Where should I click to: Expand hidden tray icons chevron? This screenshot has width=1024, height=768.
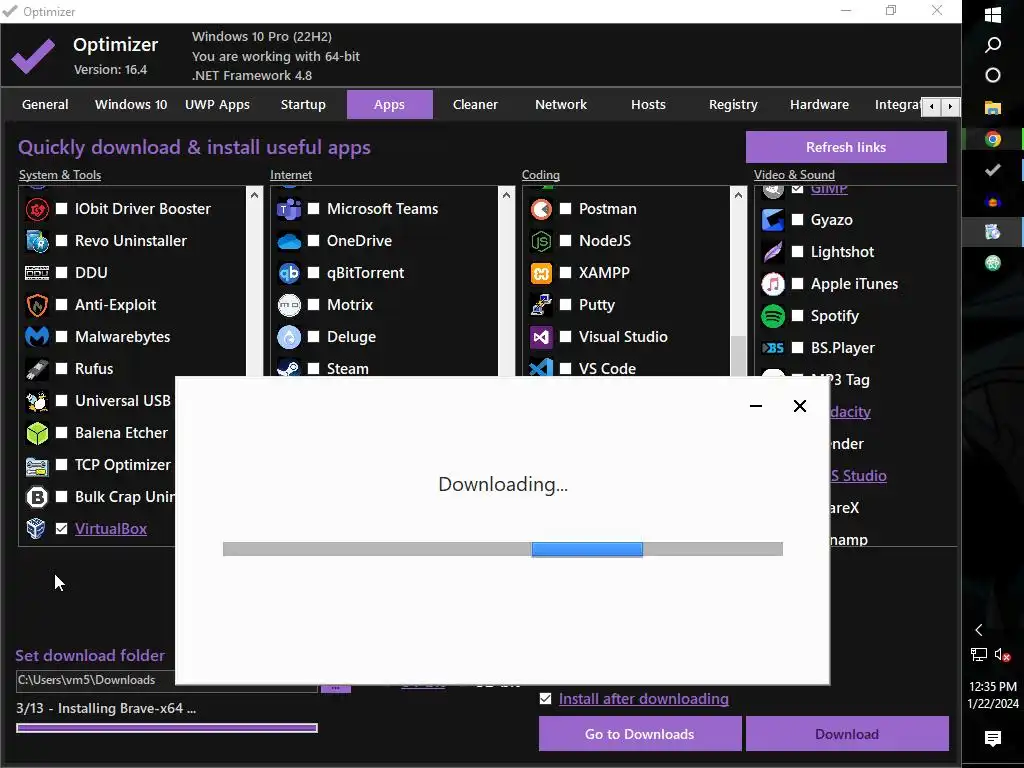978,630
